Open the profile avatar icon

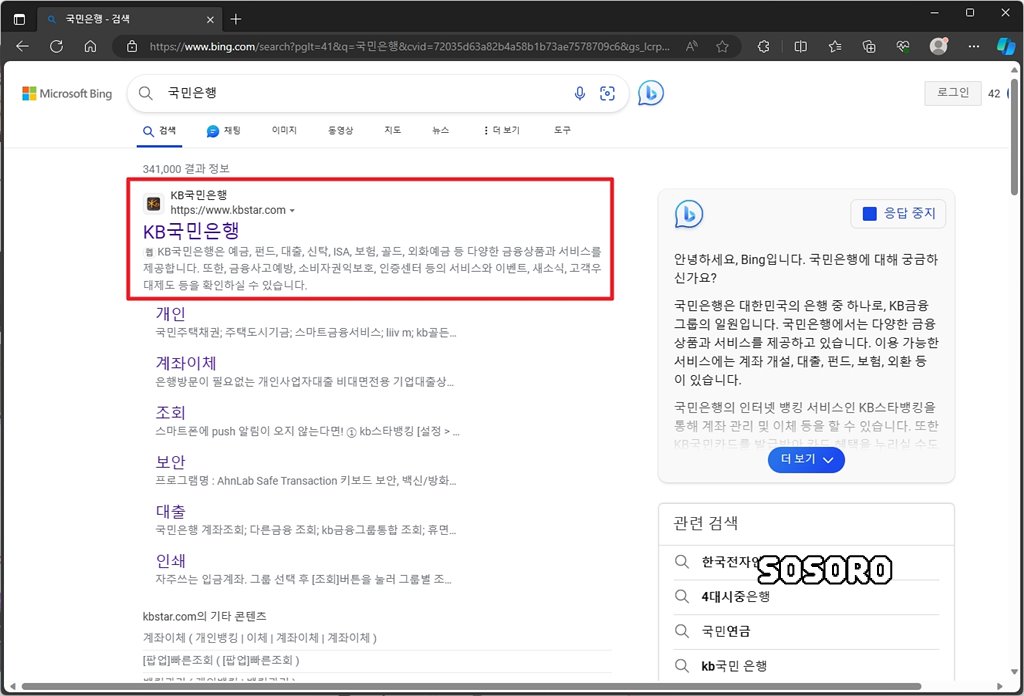(938, 46)
